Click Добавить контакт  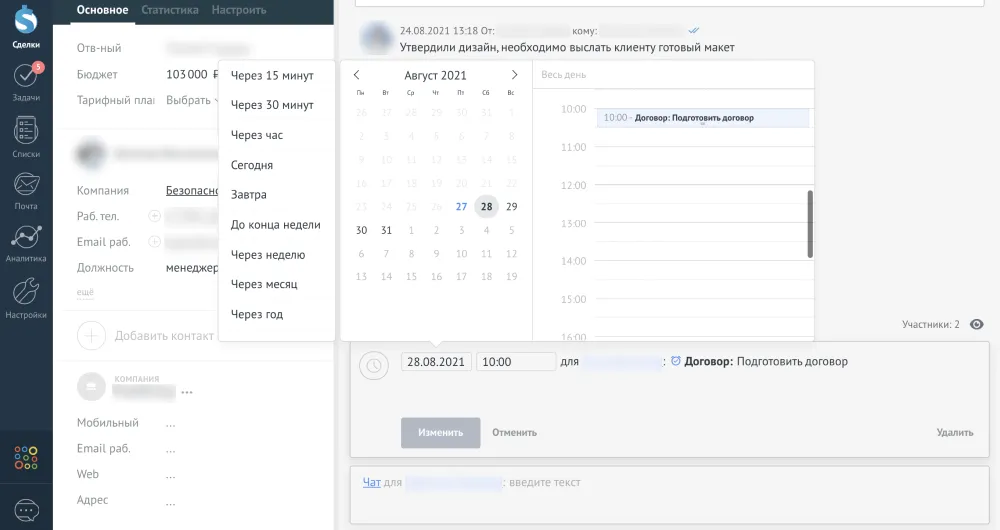tap(164, 336)
